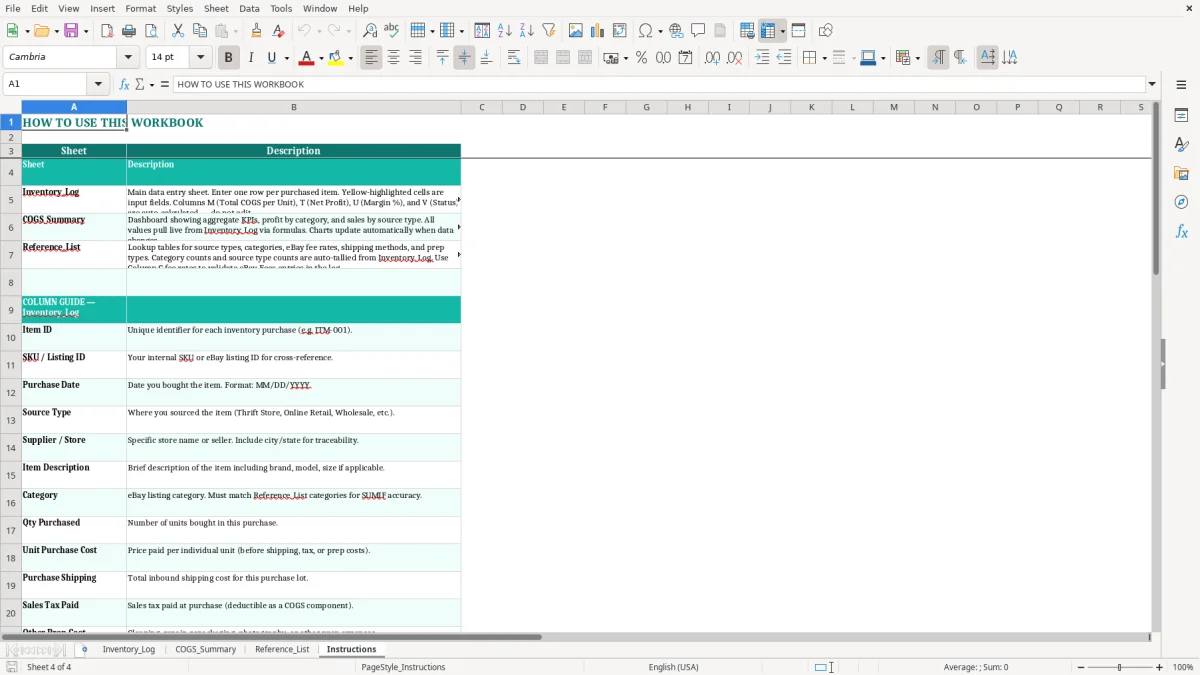Click the row 10 header

(11, 337)
